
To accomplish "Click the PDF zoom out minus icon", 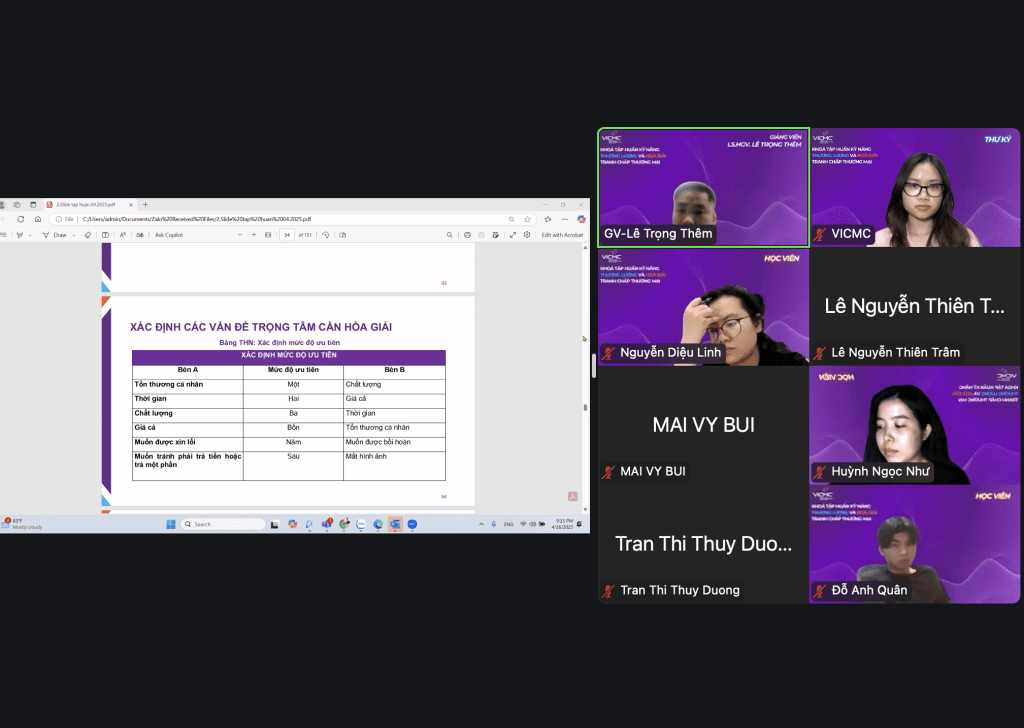I will 239,235.
